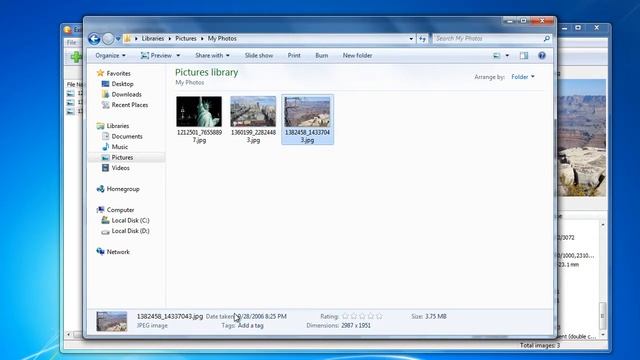This screenshot has width=640, height=360.
Task: Open Desktop in Favorites
Action: pos(122,84)
